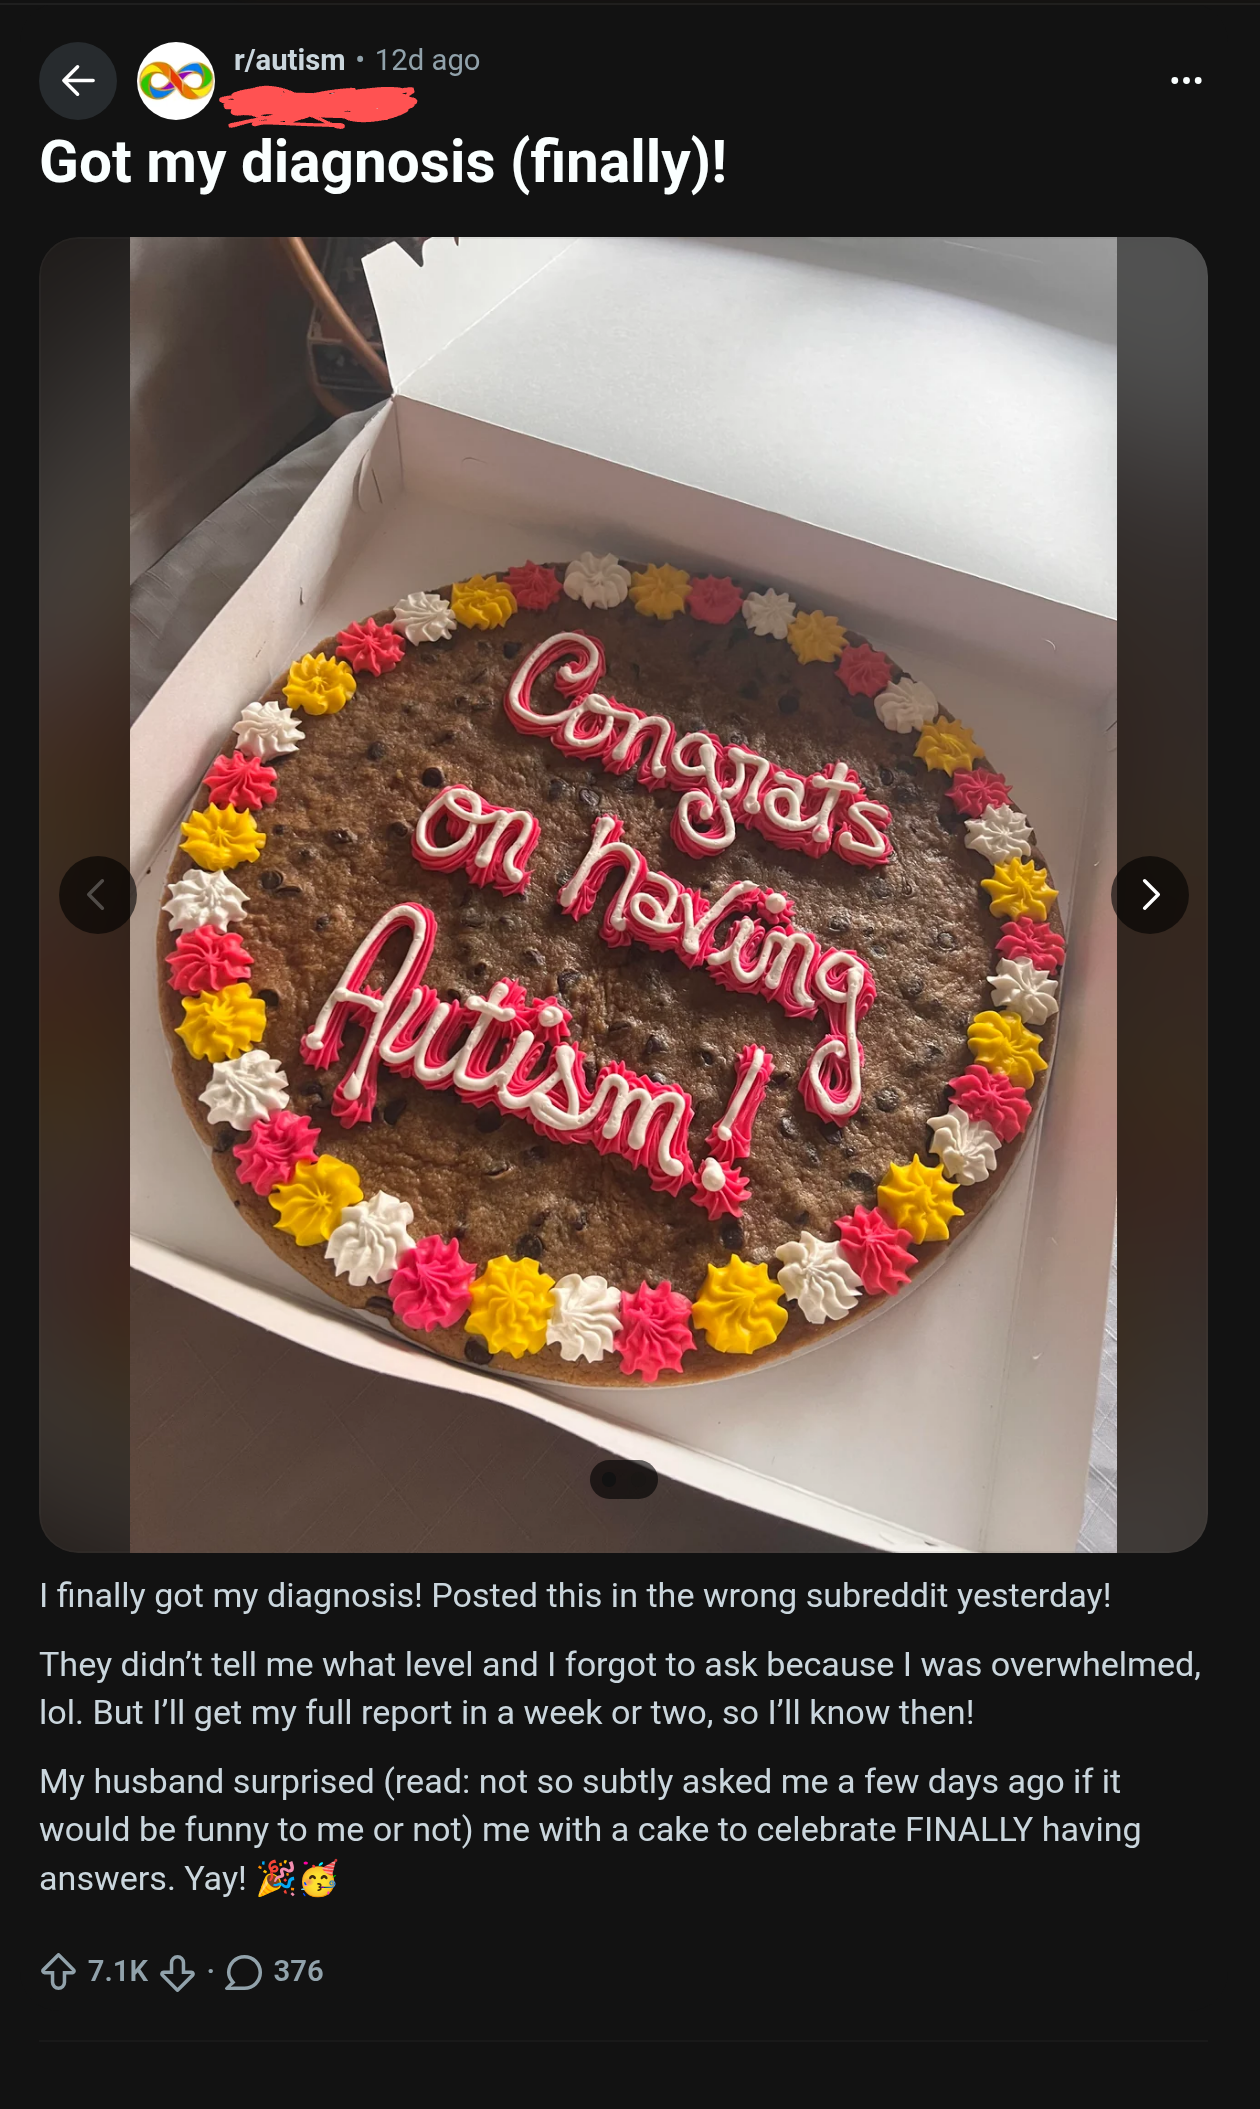Upvote the diagnosis post
The height and width of the screenshot is (2109, 1260).
click(x=58, y=1972)
